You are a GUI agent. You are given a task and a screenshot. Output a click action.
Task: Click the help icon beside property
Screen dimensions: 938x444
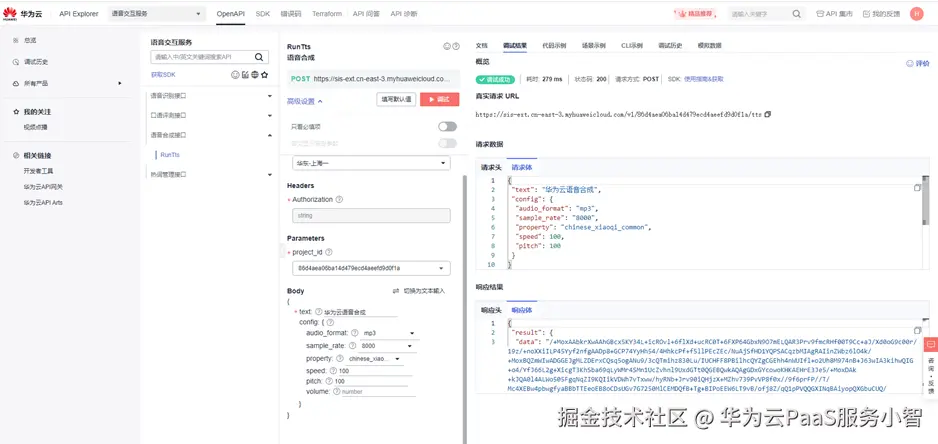pyautogui.click(x=340, y=359)
